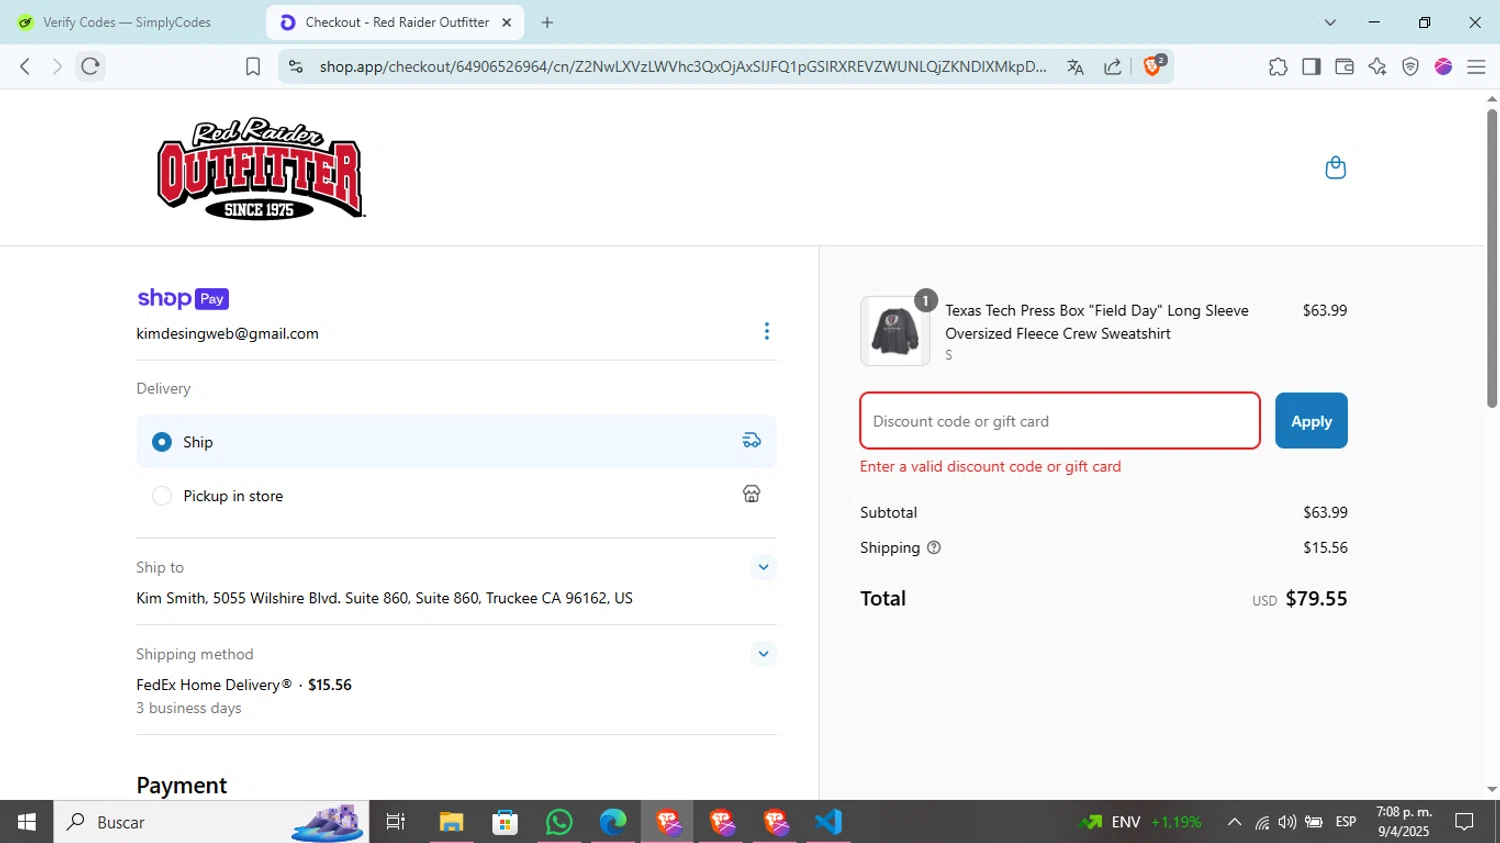Screen dimensions: 1500x843
Task: Select the Checkout Red Raider Outfitter tab
Action: click(x=396, y=22)
